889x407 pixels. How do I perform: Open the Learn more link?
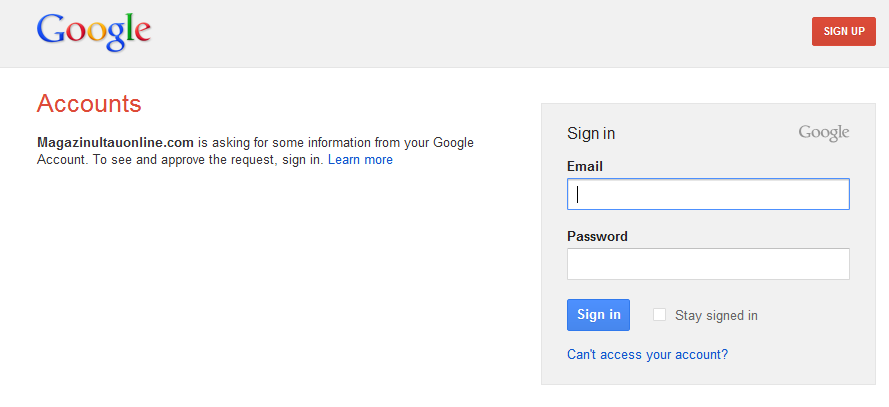click(x=360, y=160)
